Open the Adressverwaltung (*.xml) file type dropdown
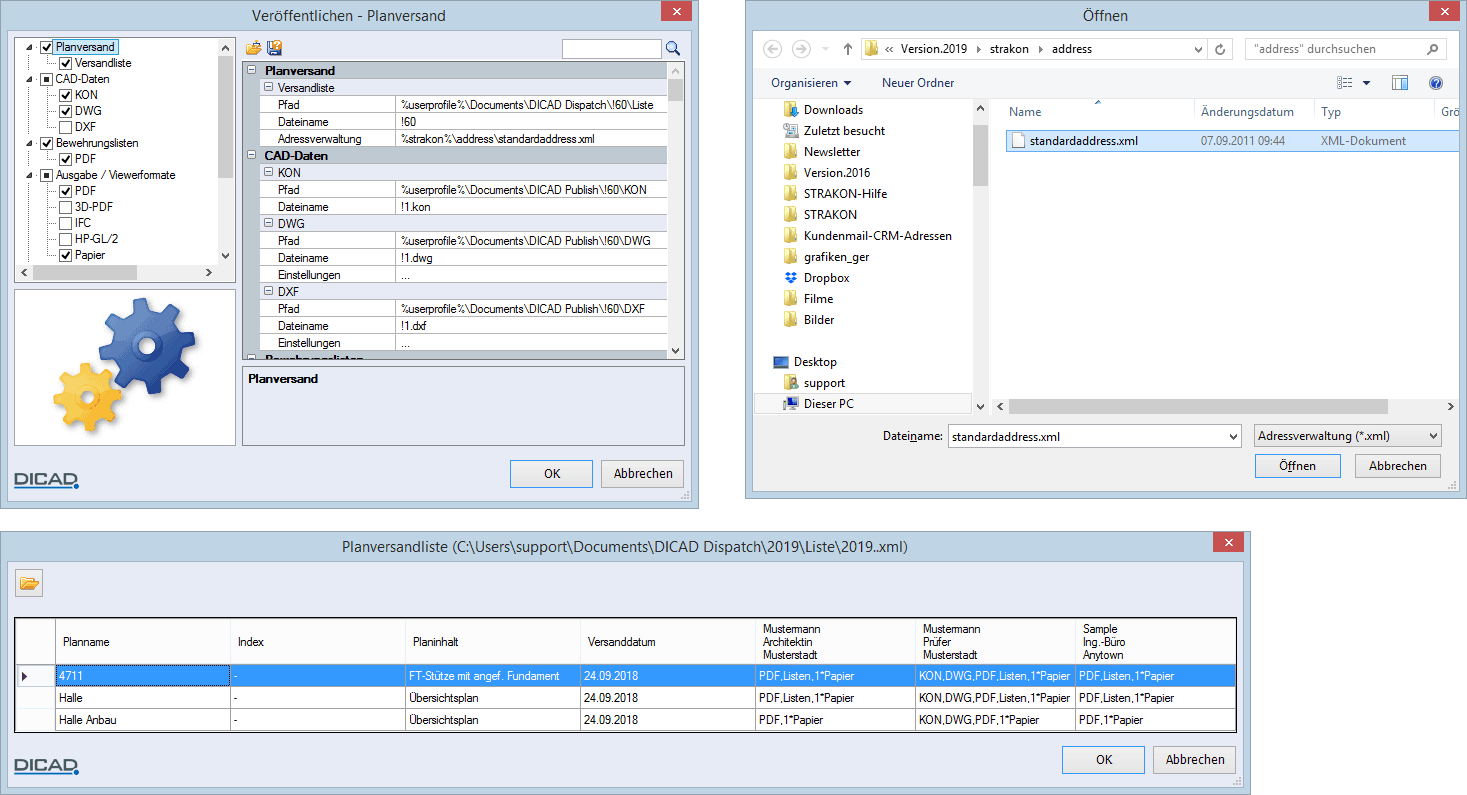Viewport: 1467px width, 795px height. [x=1347, y=436]
